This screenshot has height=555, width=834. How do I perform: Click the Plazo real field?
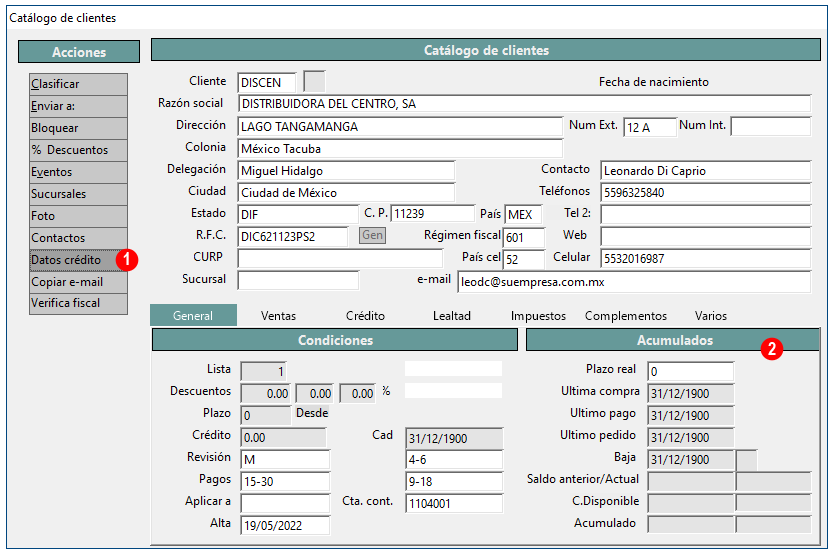pos(691,371)
